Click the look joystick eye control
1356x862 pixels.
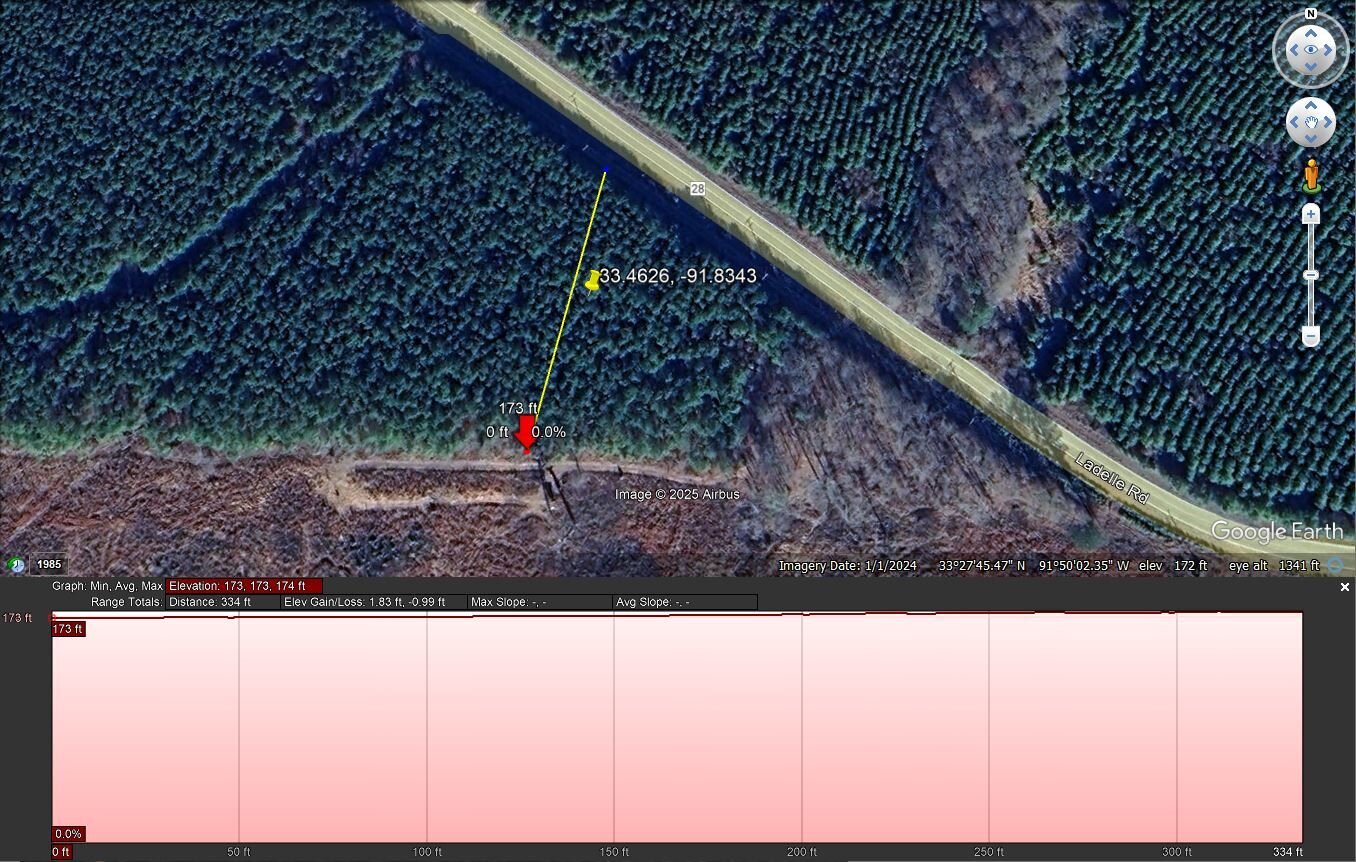[x=1310, y=50]
